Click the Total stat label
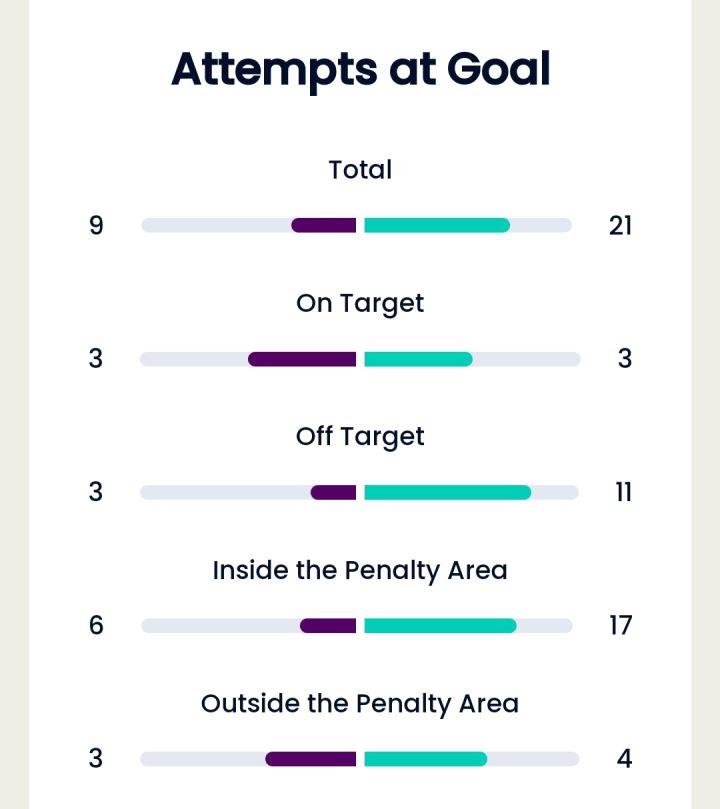 (361, 170)
